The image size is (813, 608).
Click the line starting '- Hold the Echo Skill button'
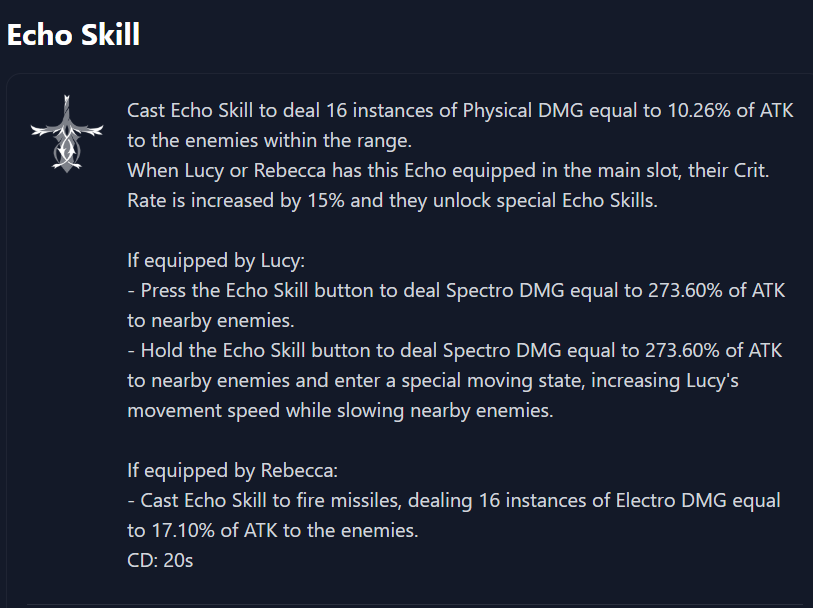point(455,350)
